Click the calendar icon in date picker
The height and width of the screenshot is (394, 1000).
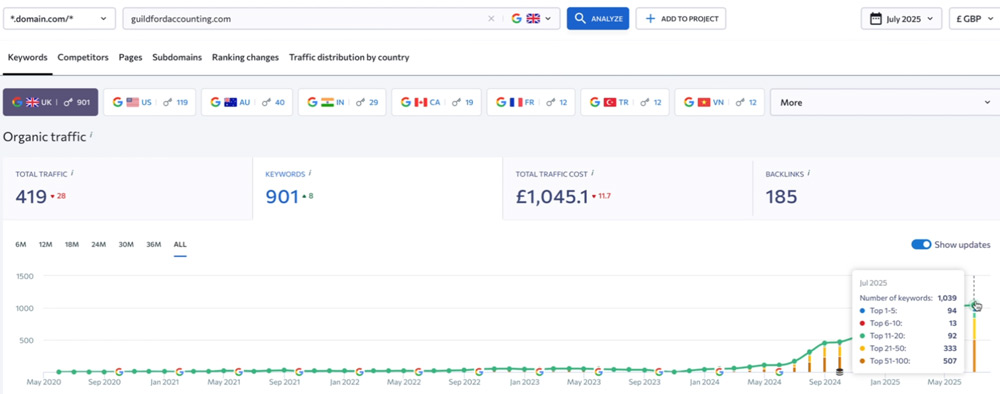coord(876,18)
